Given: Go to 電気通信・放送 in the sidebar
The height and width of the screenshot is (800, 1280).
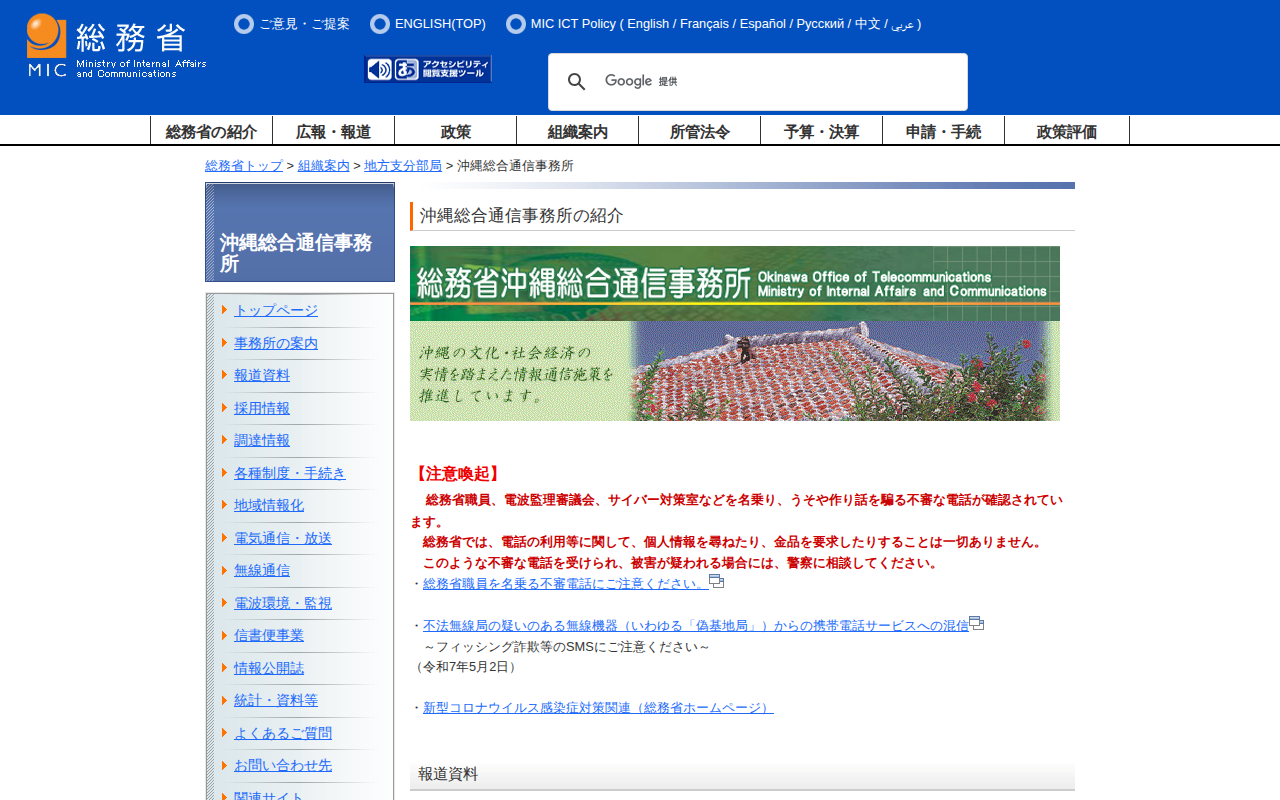Looking at the screenshot, I should pos(283,538).
